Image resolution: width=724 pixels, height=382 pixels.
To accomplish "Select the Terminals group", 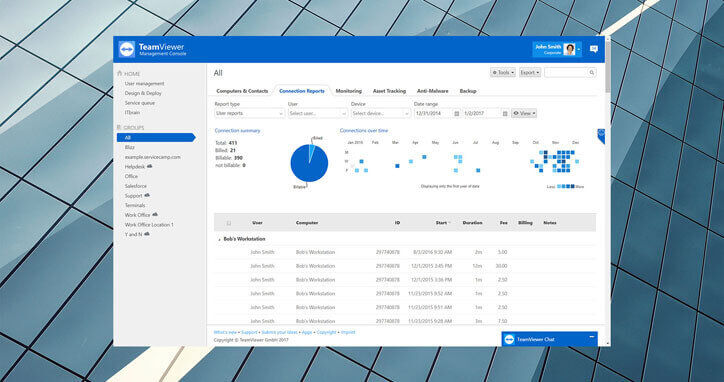I will pos(135,205).
